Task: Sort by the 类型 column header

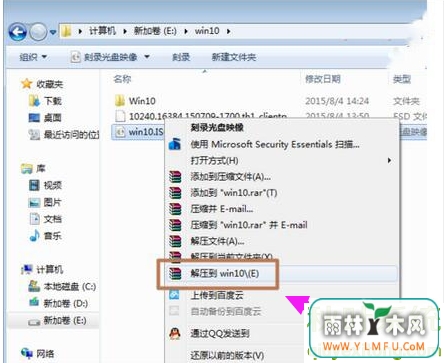Action: pyautogui.click(x=402, y=79)
